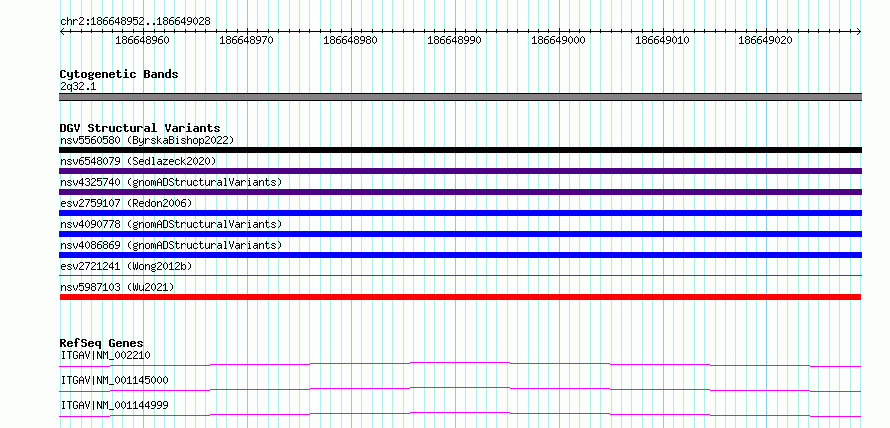Select the thick red nsv5987103 variant bar

(460, 297)
